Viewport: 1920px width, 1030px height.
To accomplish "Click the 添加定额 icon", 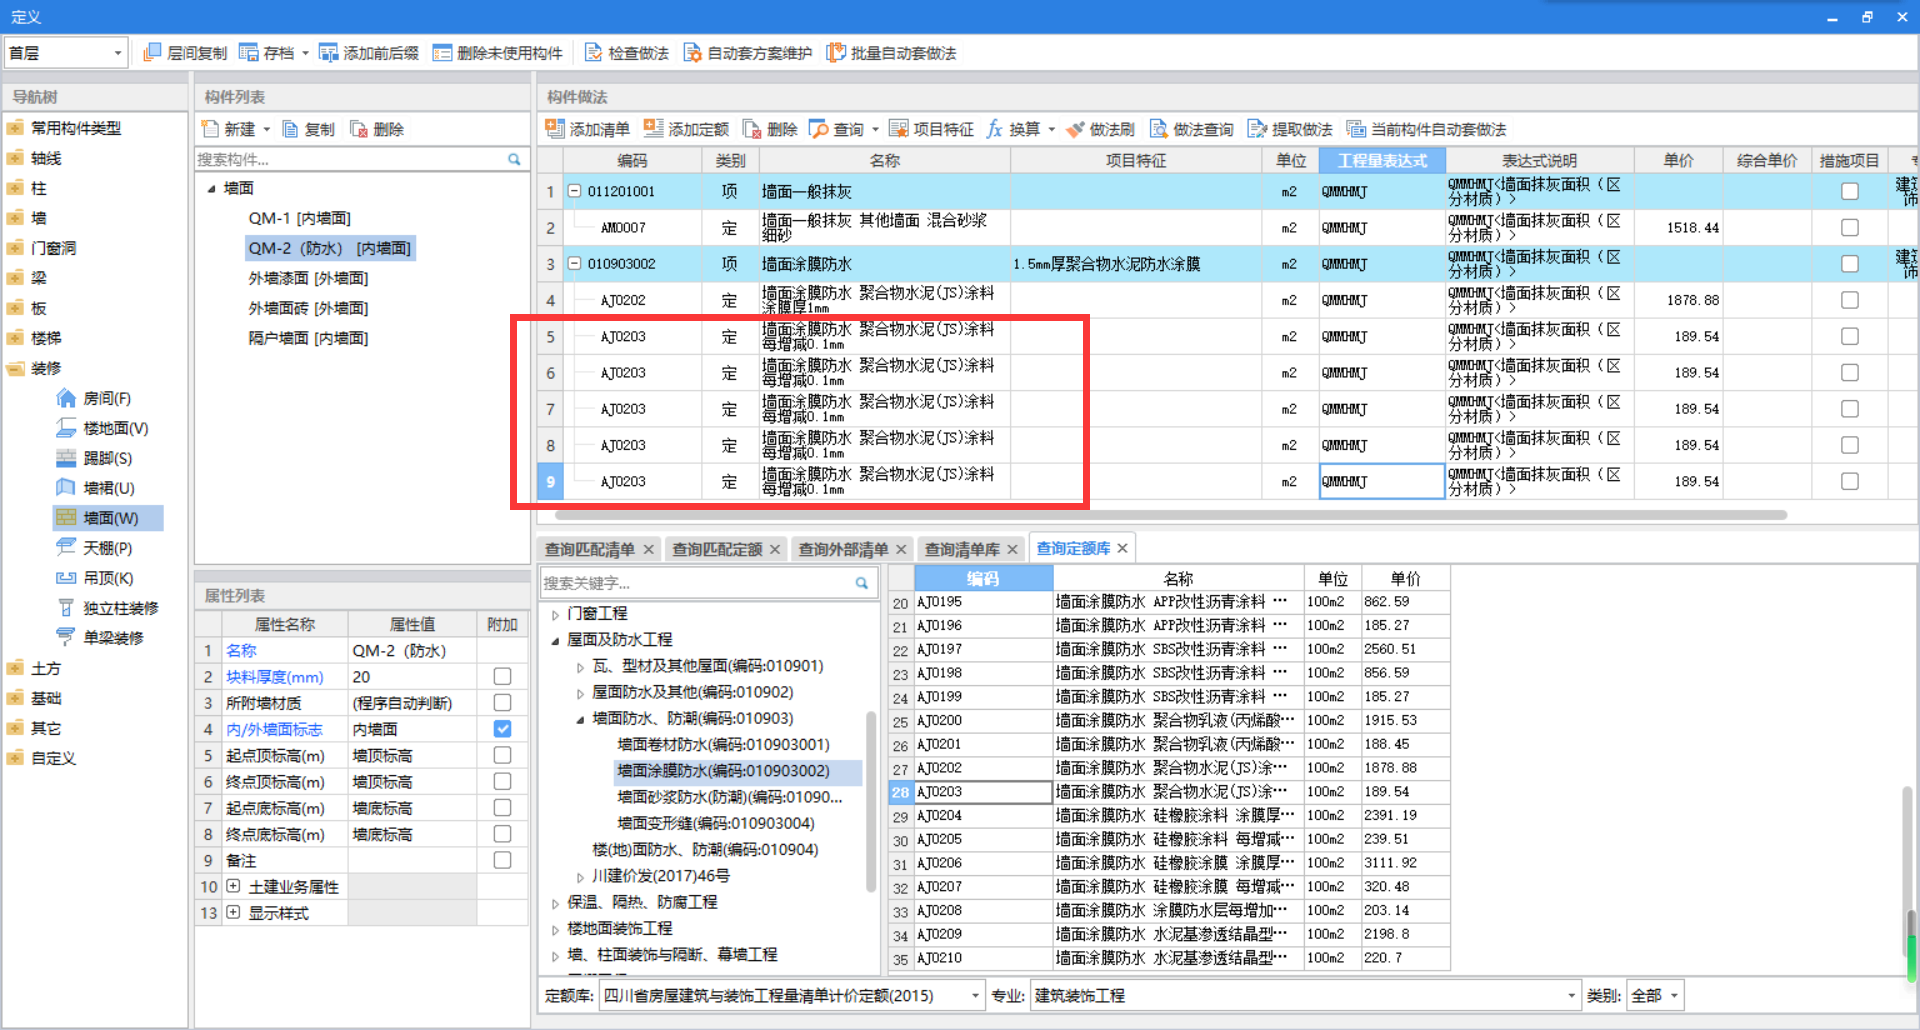I will click(x=653, y=129).
